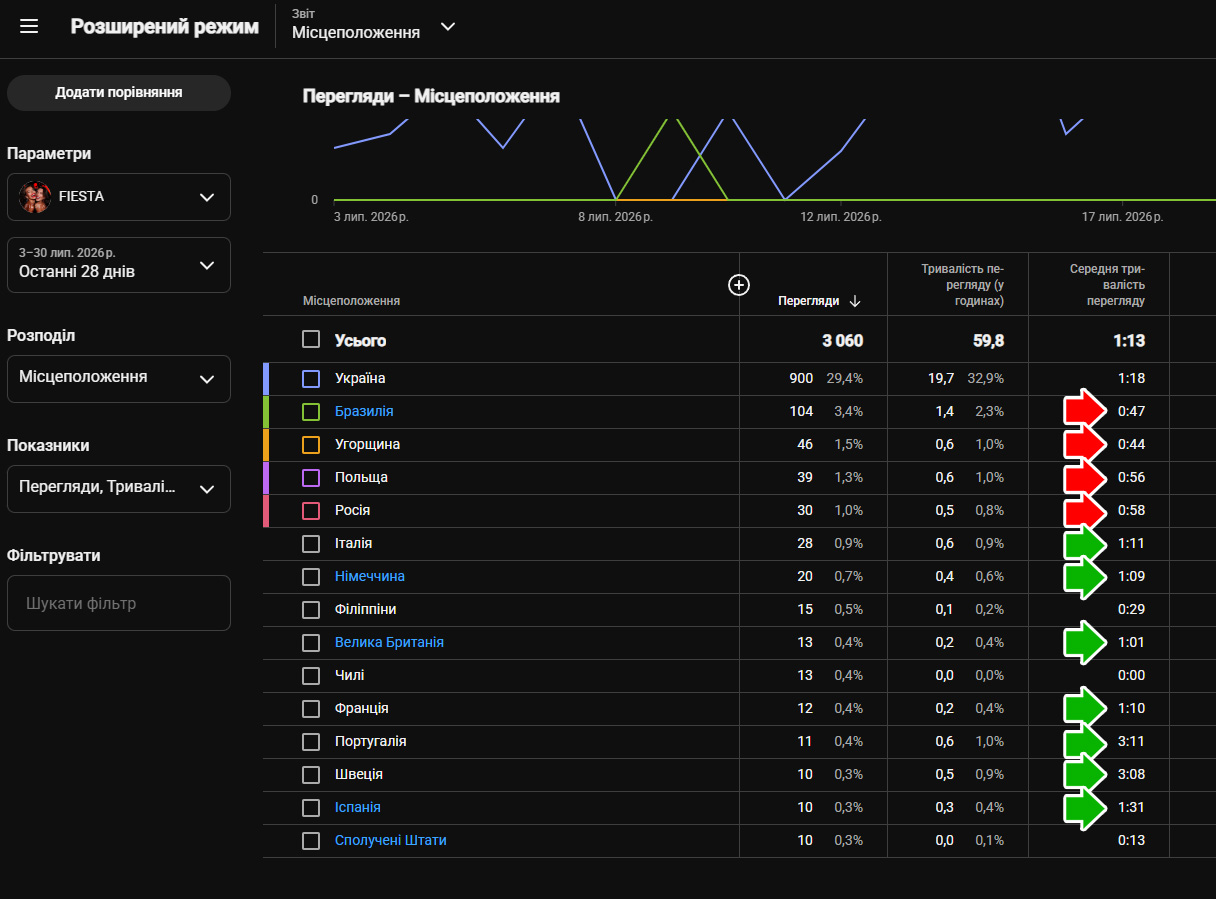The image size is (1216, 899).
Task: Click the Чилі row label
Action: [349, 675]
